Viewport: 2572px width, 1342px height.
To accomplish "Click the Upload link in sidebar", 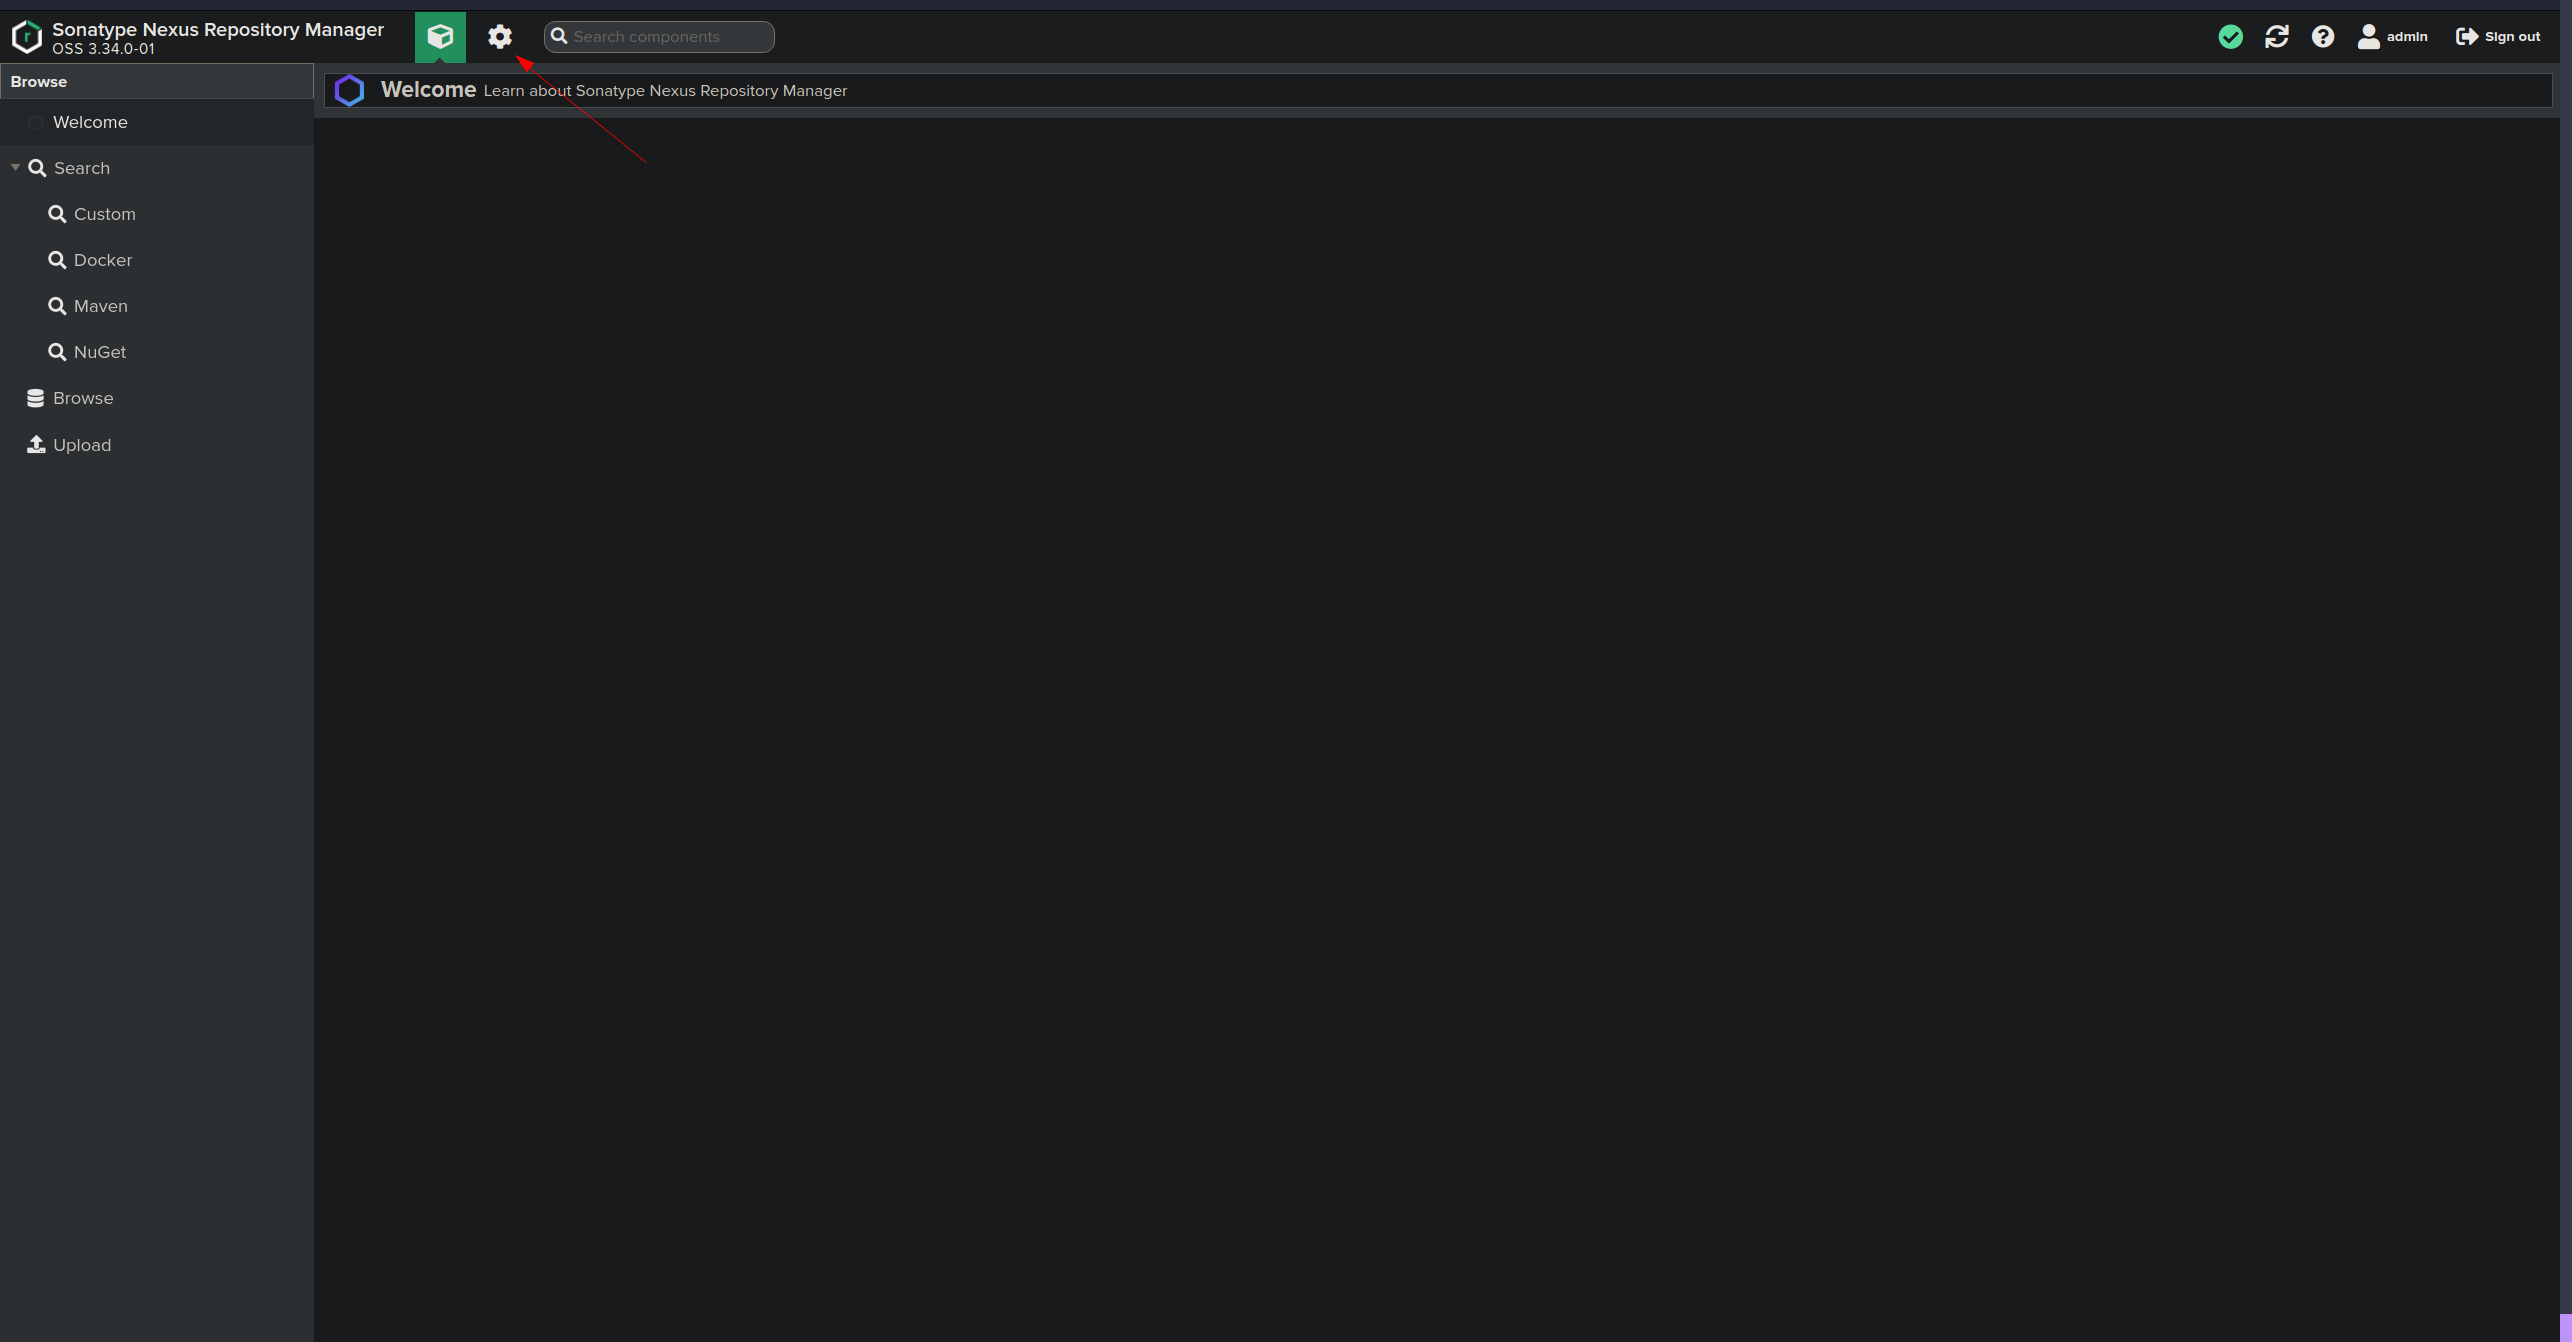I will [82, 444].
